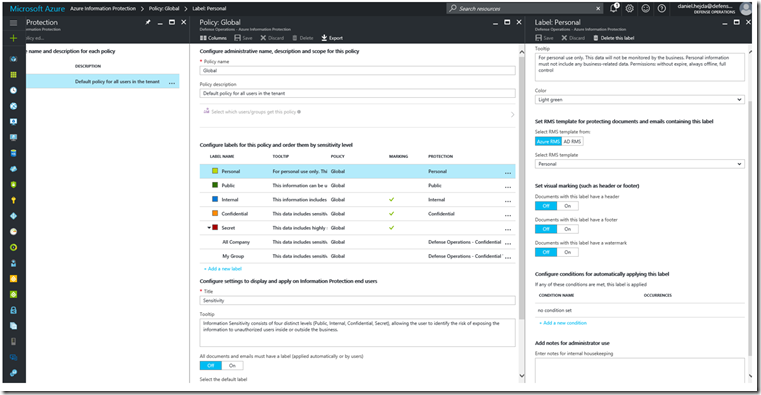This screenshot has width=761, height=395.
Task: Click Save in Label: Personal toolbar
Action: tap(544, 38)
